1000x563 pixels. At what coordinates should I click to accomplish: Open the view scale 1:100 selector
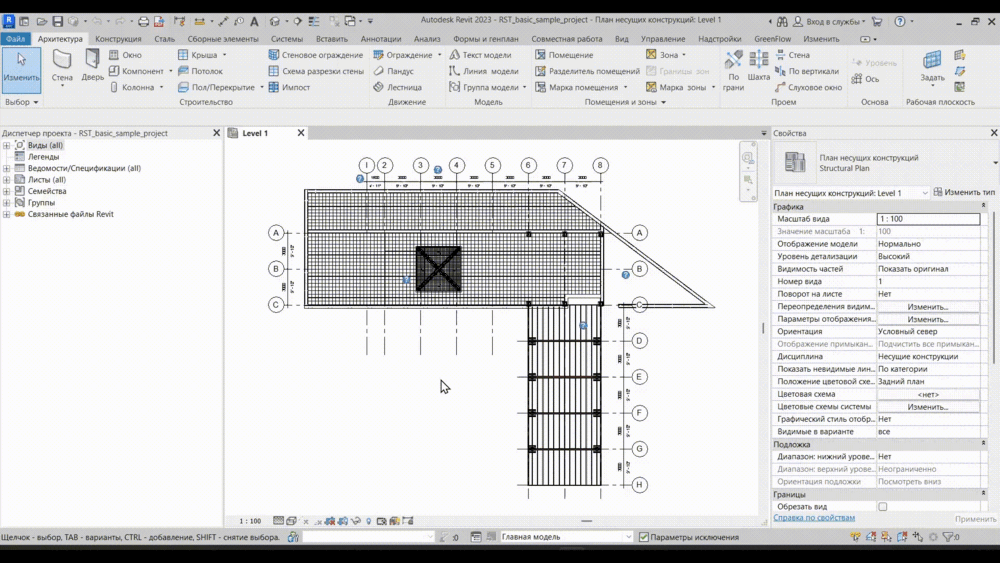pos(250,521)
